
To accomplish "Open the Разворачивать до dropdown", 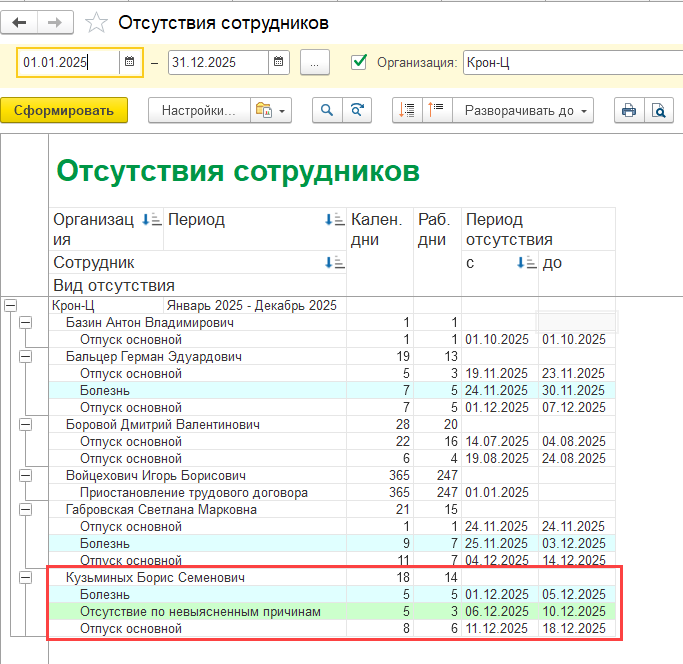I will pyautogui.click(x=524, y=110).
